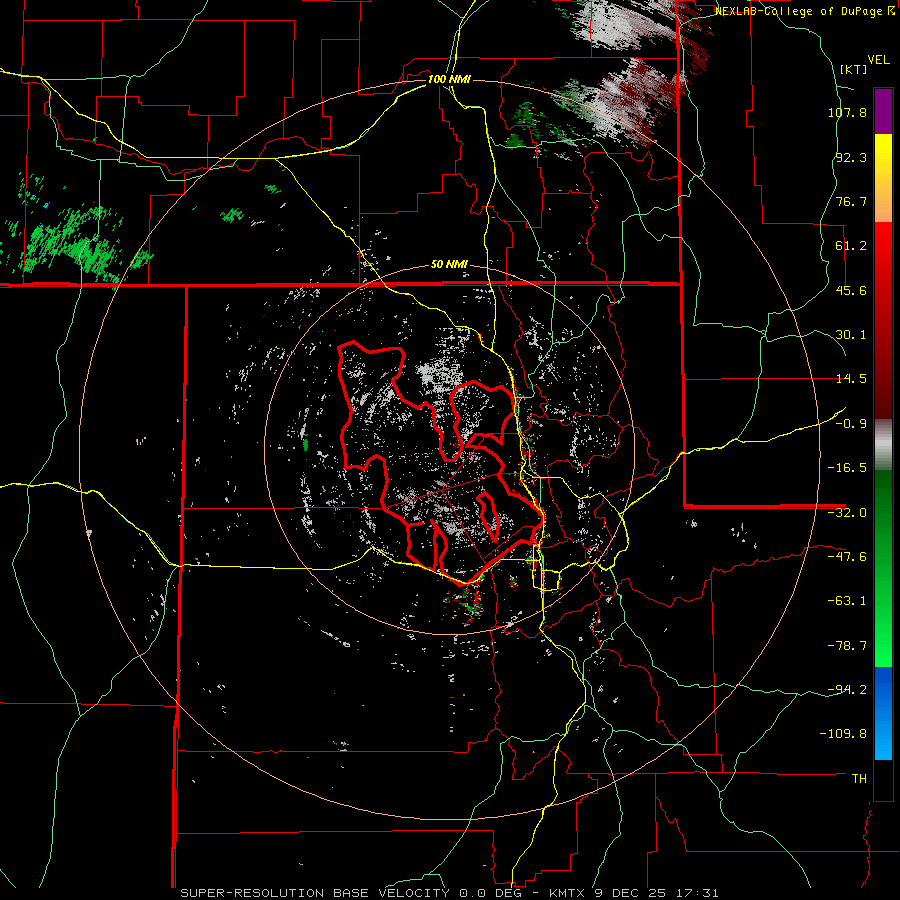
Task: Select the 45.6 value on velocity scale
Action: point(851,290)
